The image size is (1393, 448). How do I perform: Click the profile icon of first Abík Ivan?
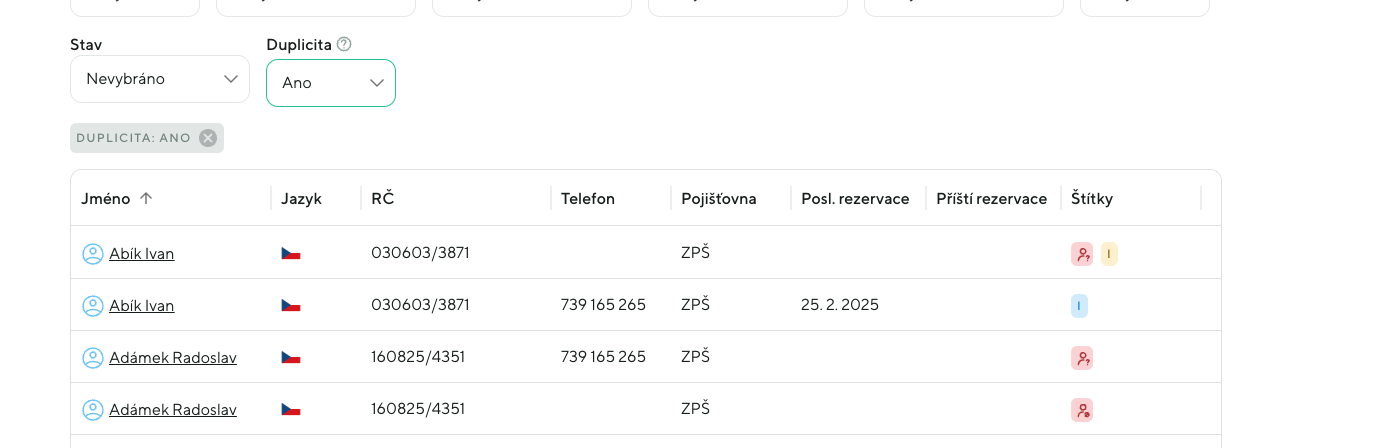coord(93,254)
